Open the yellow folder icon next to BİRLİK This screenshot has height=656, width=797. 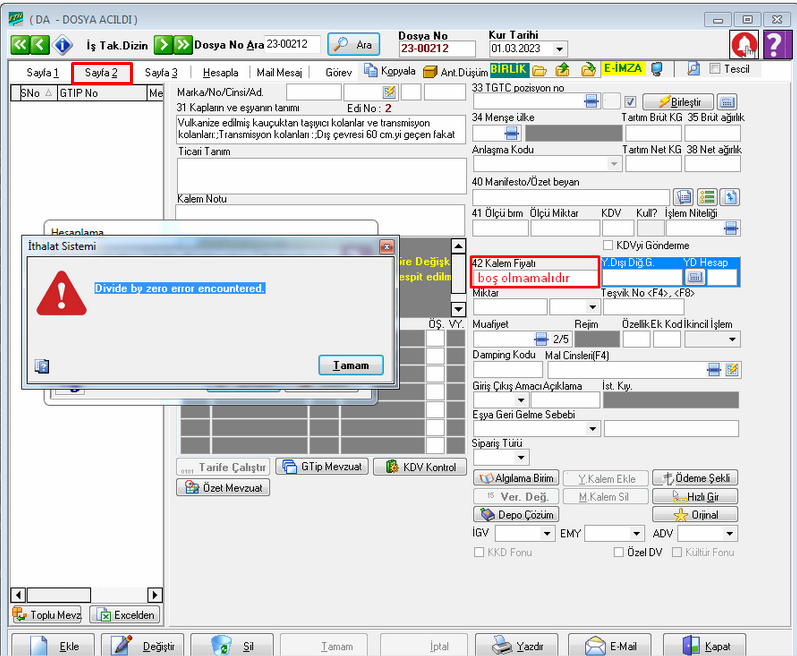pos(539,70)
